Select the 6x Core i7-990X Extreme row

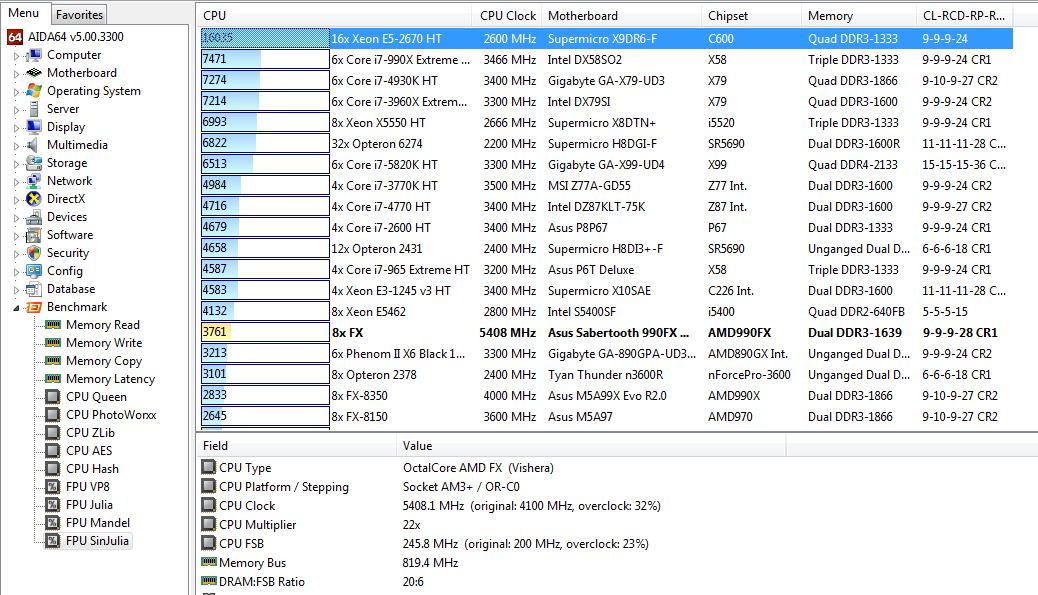click(x=606, y=60)
